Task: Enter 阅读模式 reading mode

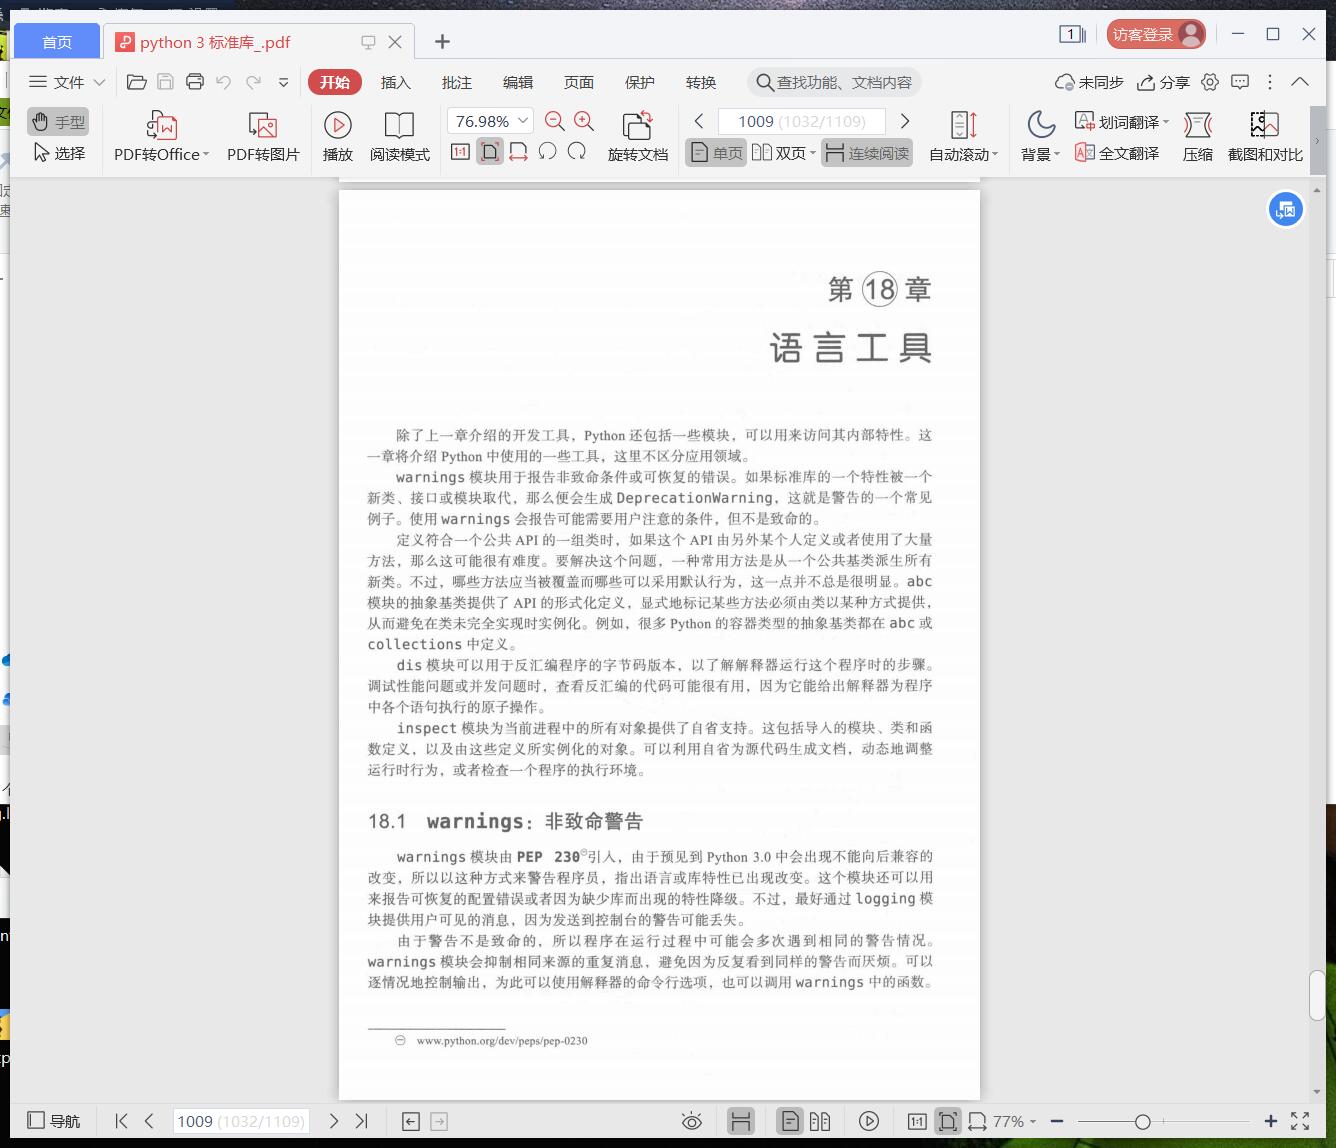Action: click(399, 137)
